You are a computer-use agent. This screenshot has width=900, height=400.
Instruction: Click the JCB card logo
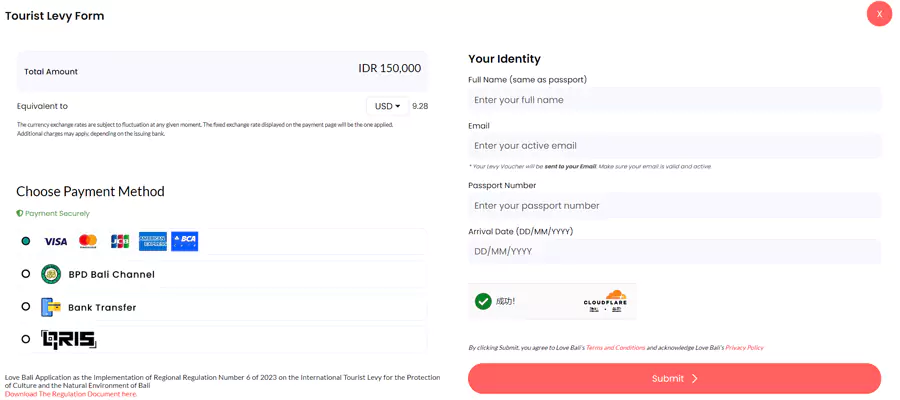[120, 241]
